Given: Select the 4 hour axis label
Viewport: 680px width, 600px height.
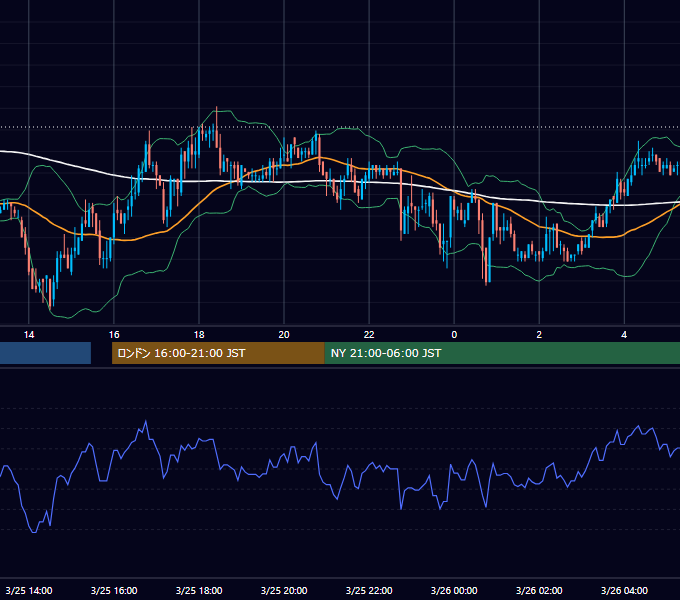Looking at the screenshot, I should coord(624,335).
